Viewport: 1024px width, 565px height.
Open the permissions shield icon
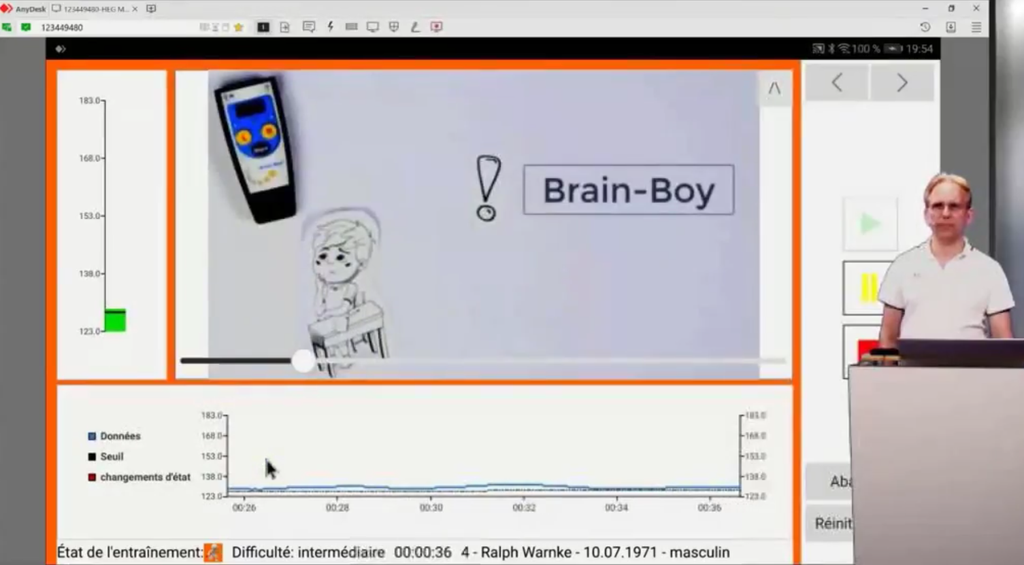tap(394, 27)
